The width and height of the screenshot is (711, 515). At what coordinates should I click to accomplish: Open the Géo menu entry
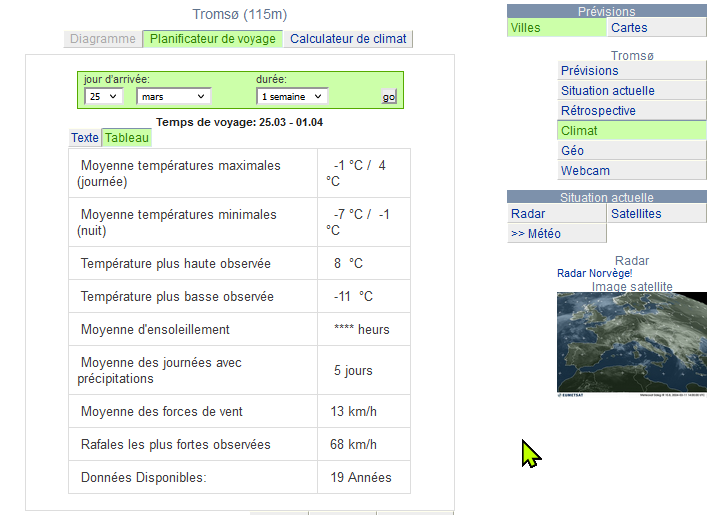pos(632,151)
